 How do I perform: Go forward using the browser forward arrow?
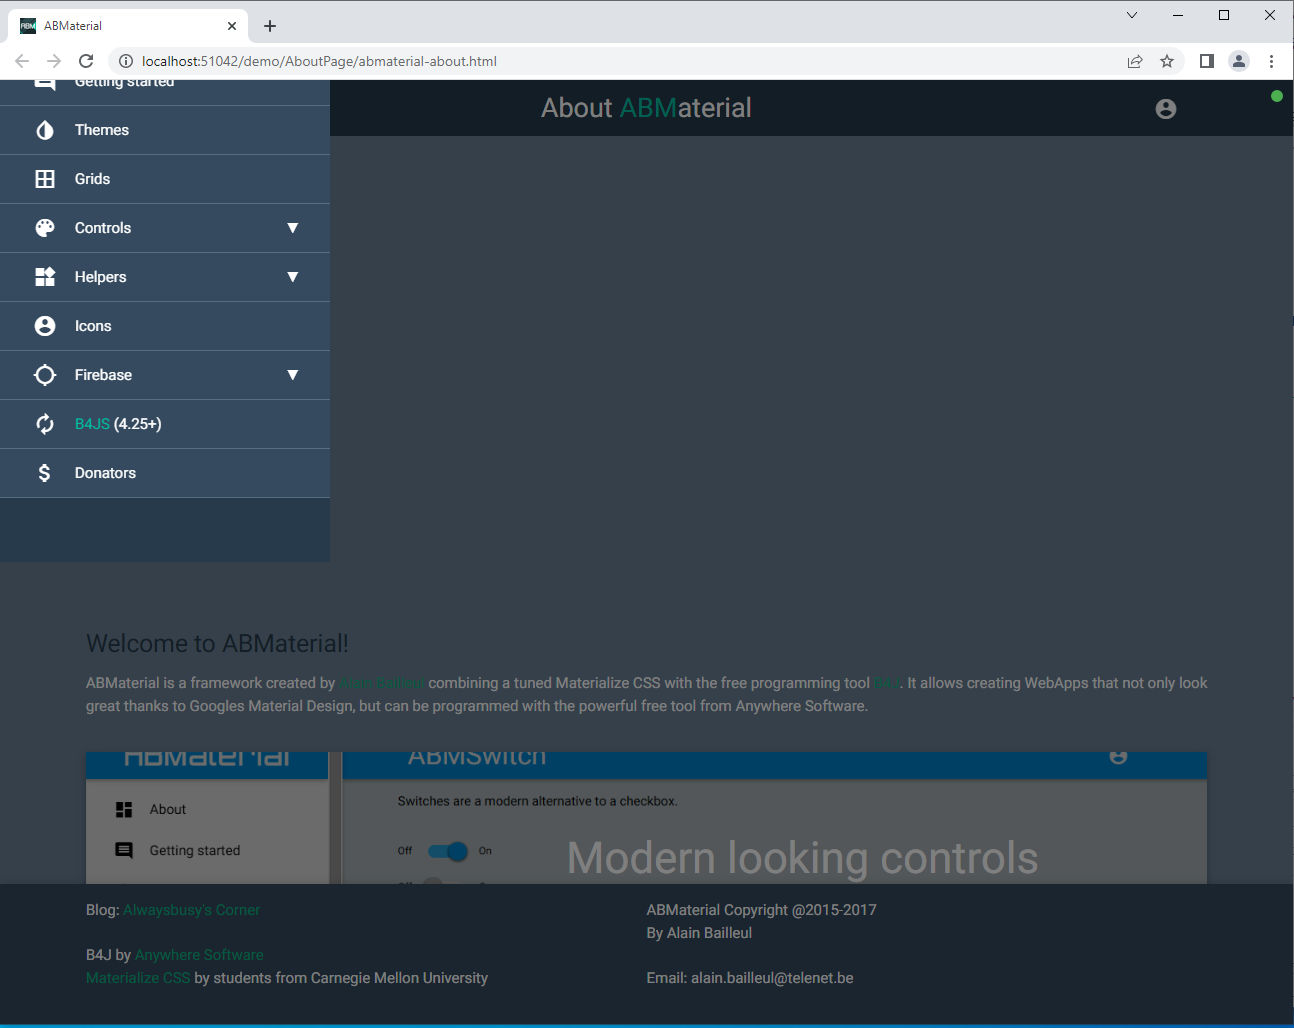[x=54, y=61]
